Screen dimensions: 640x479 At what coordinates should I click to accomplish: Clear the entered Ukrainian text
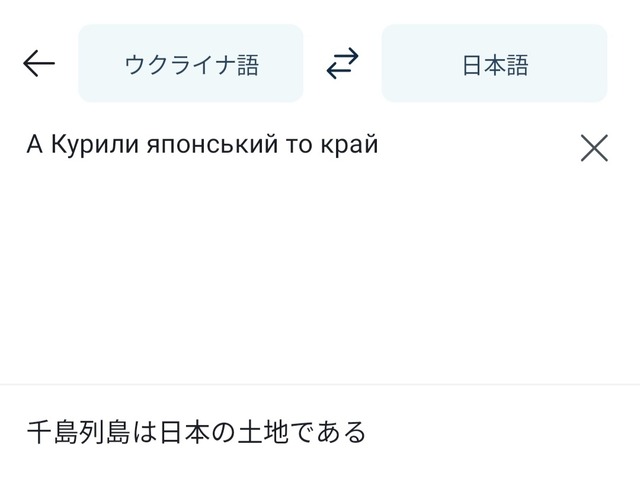pos(594,148)
